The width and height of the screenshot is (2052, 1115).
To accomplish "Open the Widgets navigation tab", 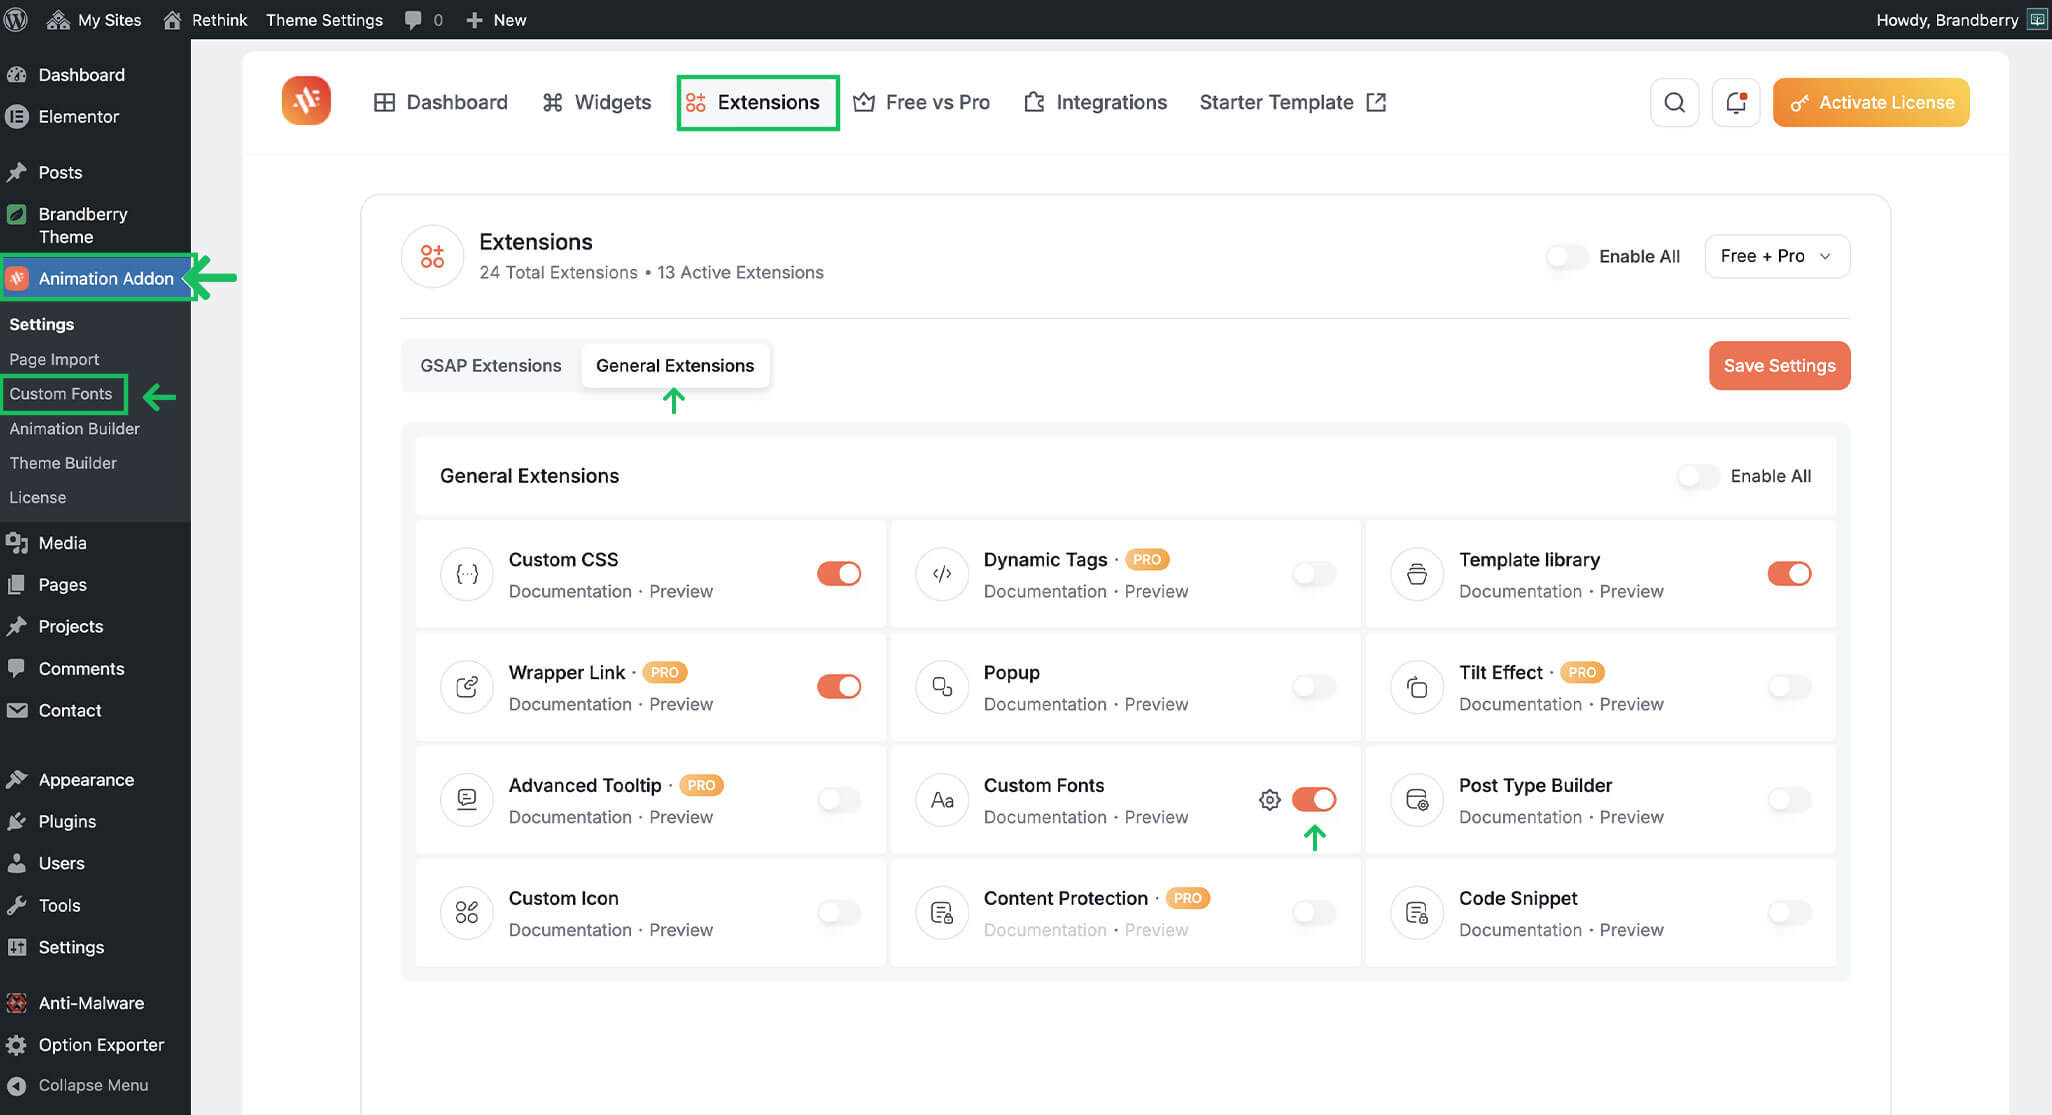I will [x=597, y=102].
